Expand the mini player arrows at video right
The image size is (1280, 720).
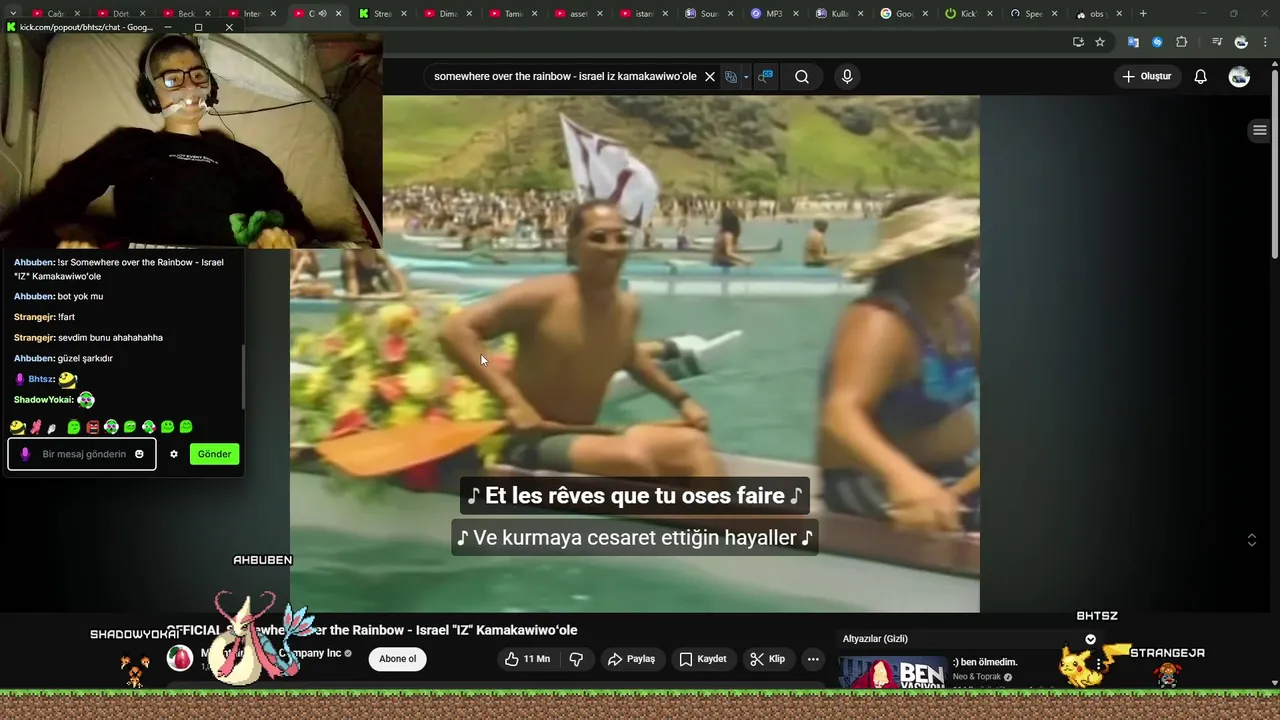[x=1251, y=540]
